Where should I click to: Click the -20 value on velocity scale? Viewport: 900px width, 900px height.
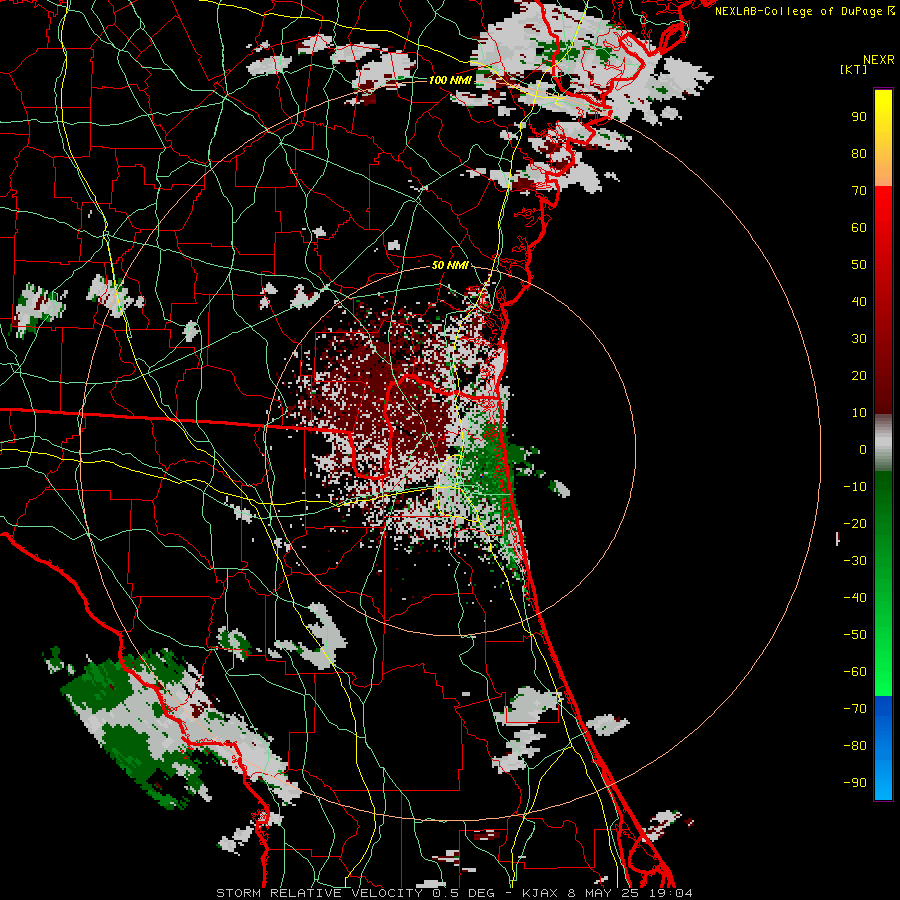pos(855,524)
